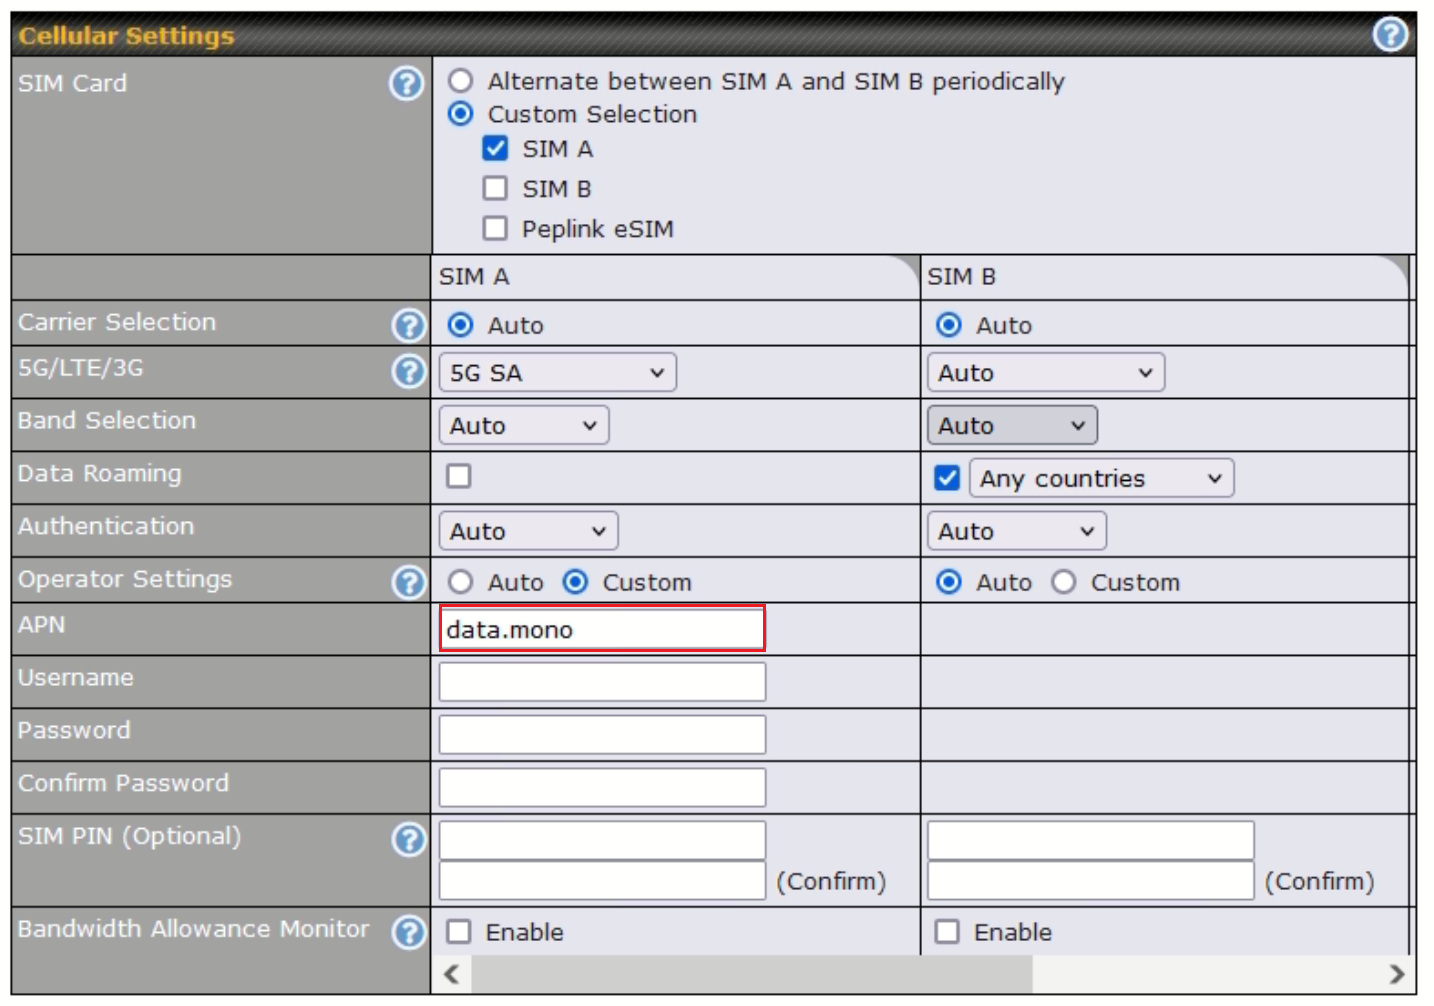This screenshot has height=1006, width=1434.
Task: Check the Peplink eSIM option
Action: point(495,229)
